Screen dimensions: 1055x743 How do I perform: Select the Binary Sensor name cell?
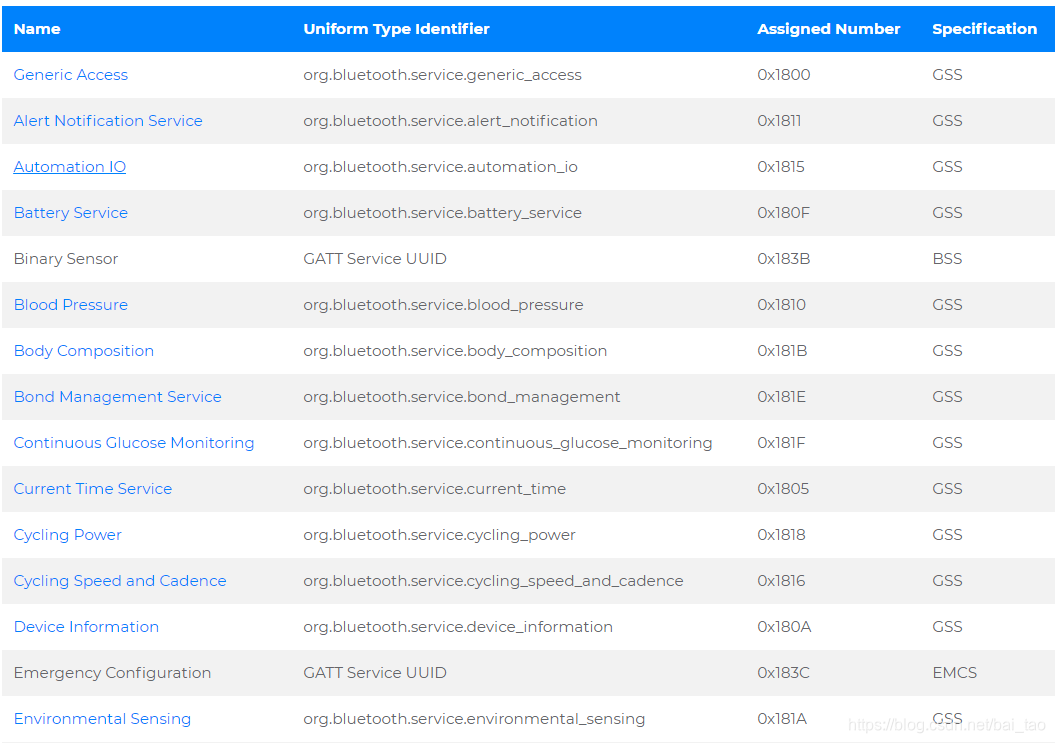point(66,259)
